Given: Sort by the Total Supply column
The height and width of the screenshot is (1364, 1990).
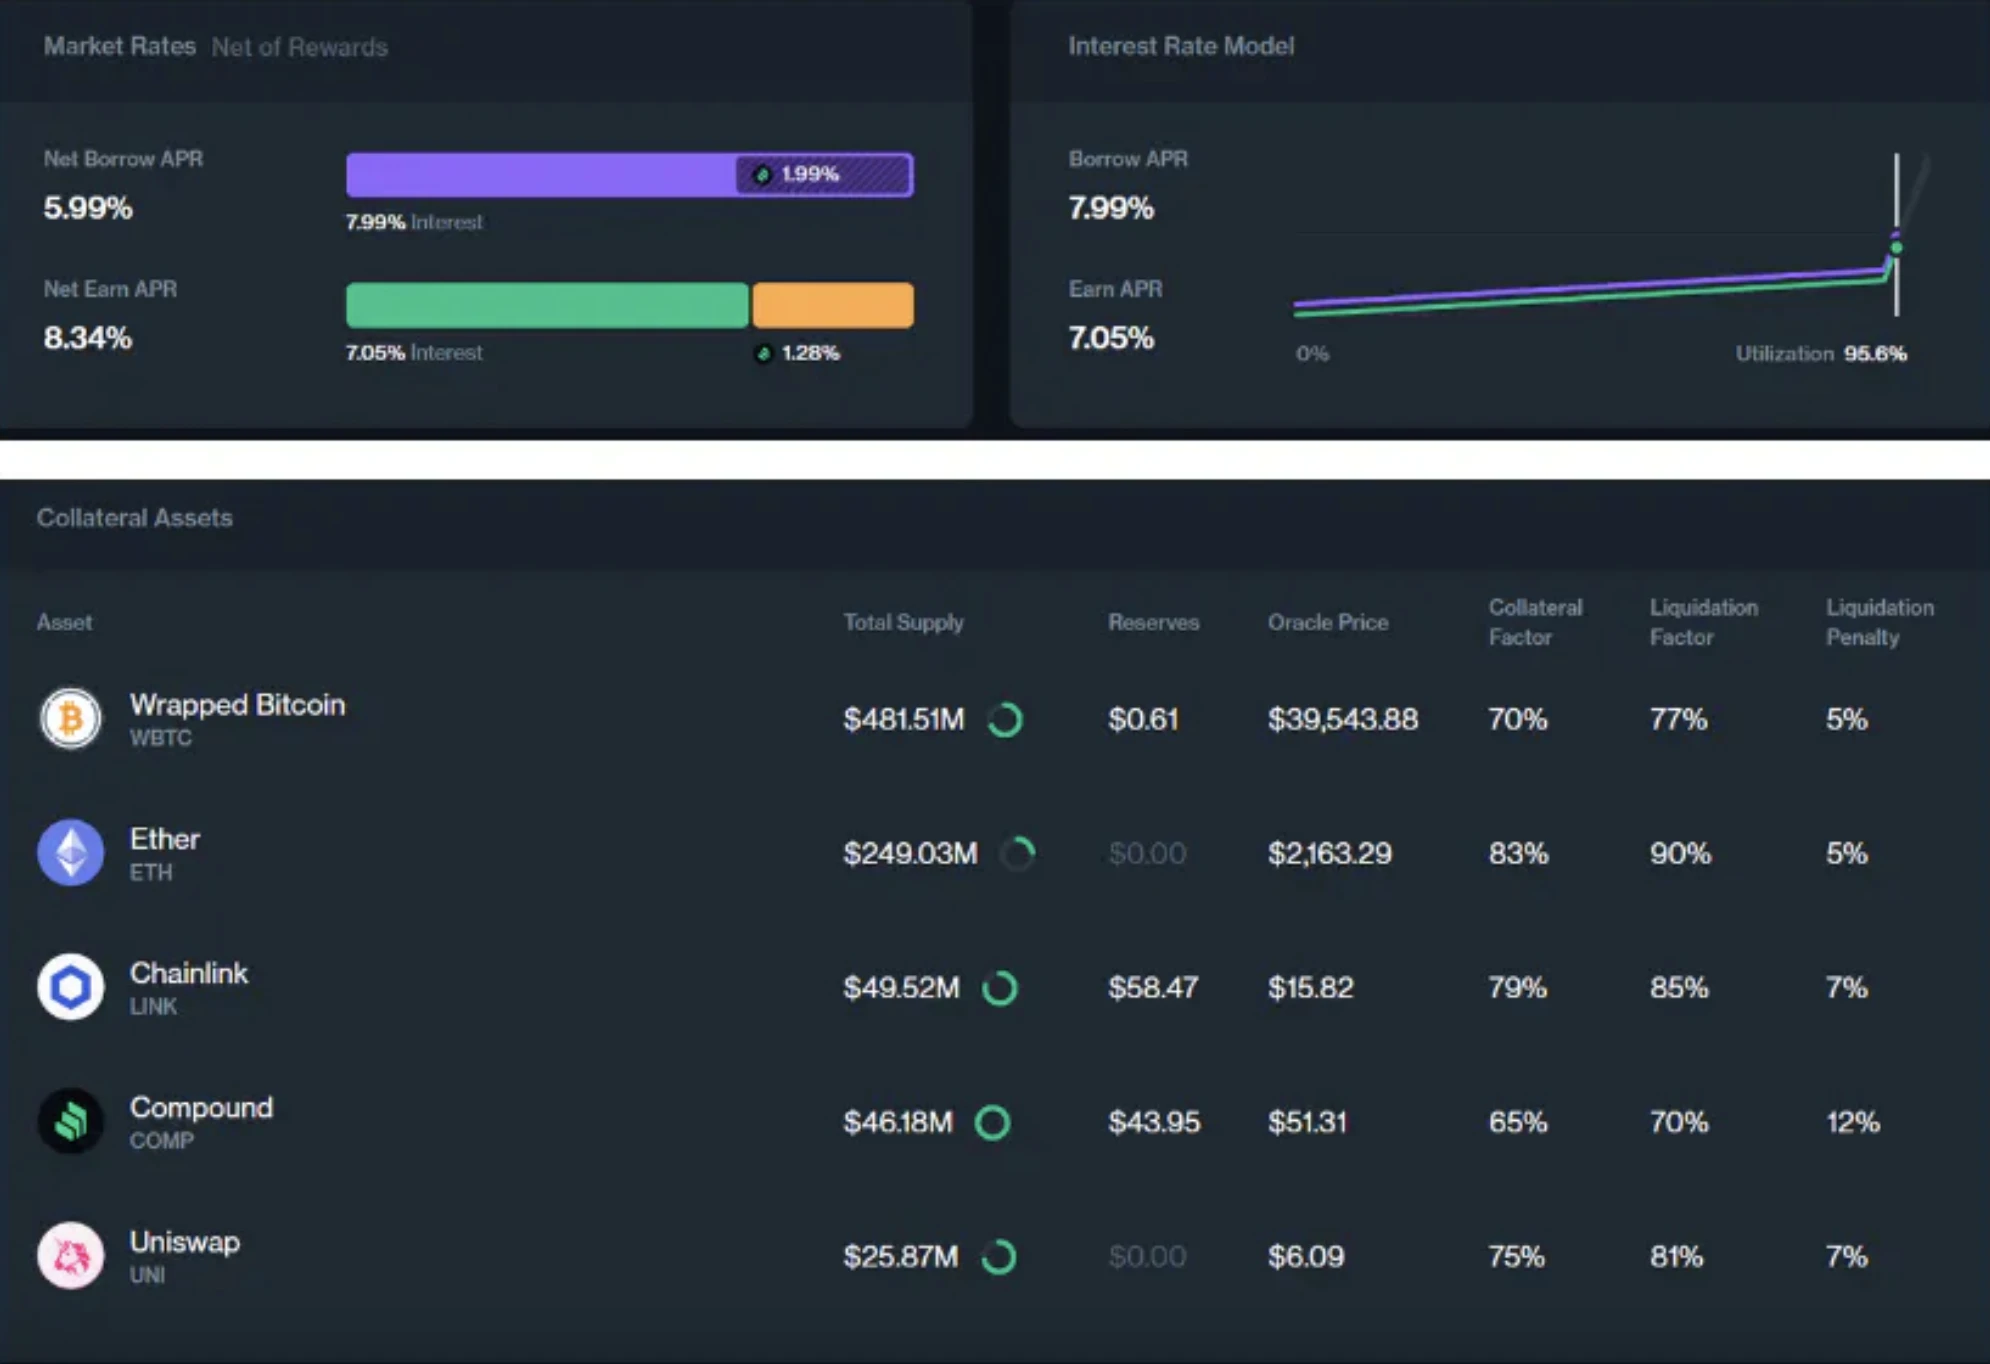Looking at the screenshot, I should (903, 622).
